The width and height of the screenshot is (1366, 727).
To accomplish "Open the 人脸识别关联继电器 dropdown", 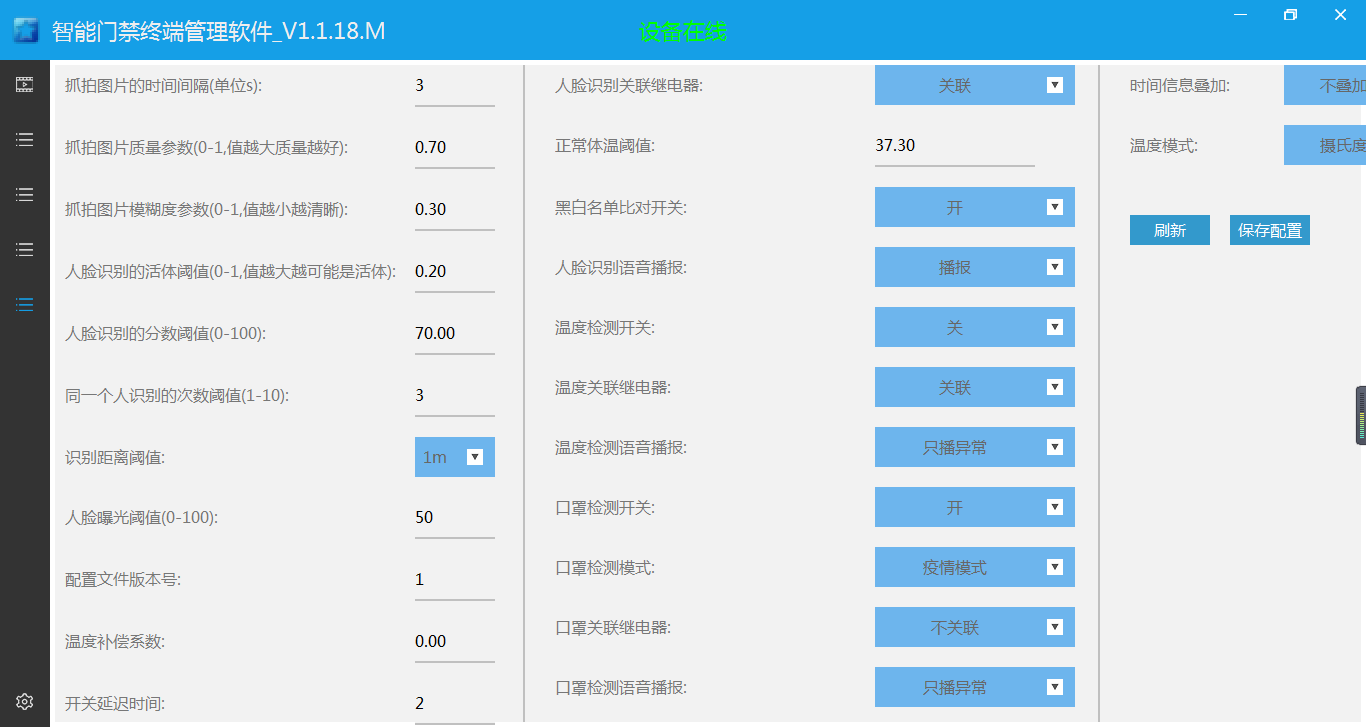I will (974, 86).
